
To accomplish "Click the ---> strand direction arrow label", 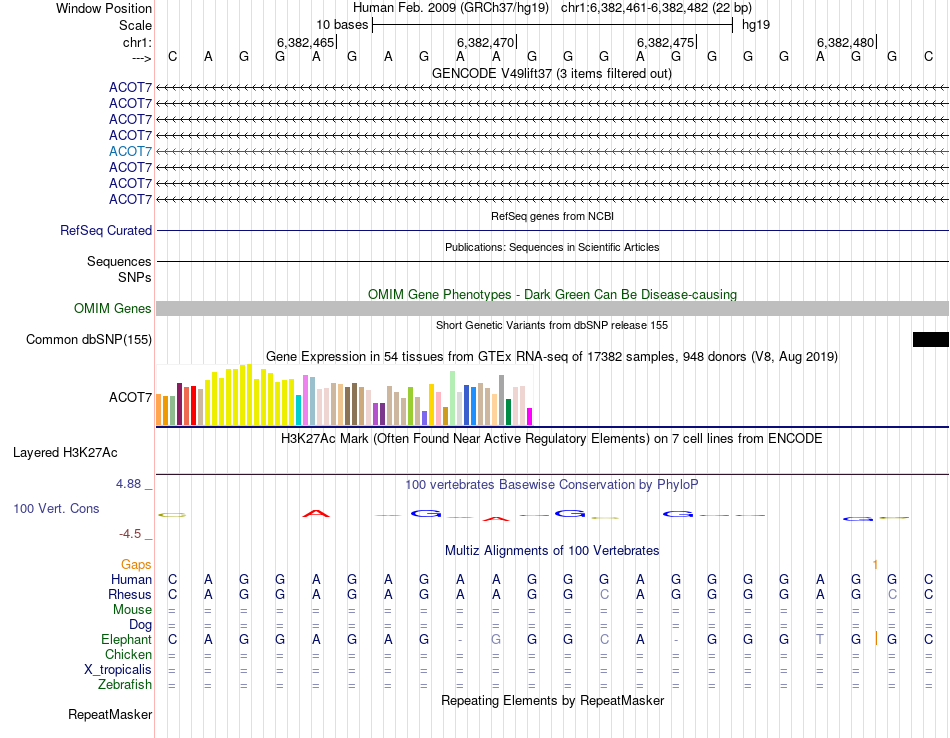I will point(141,58).
